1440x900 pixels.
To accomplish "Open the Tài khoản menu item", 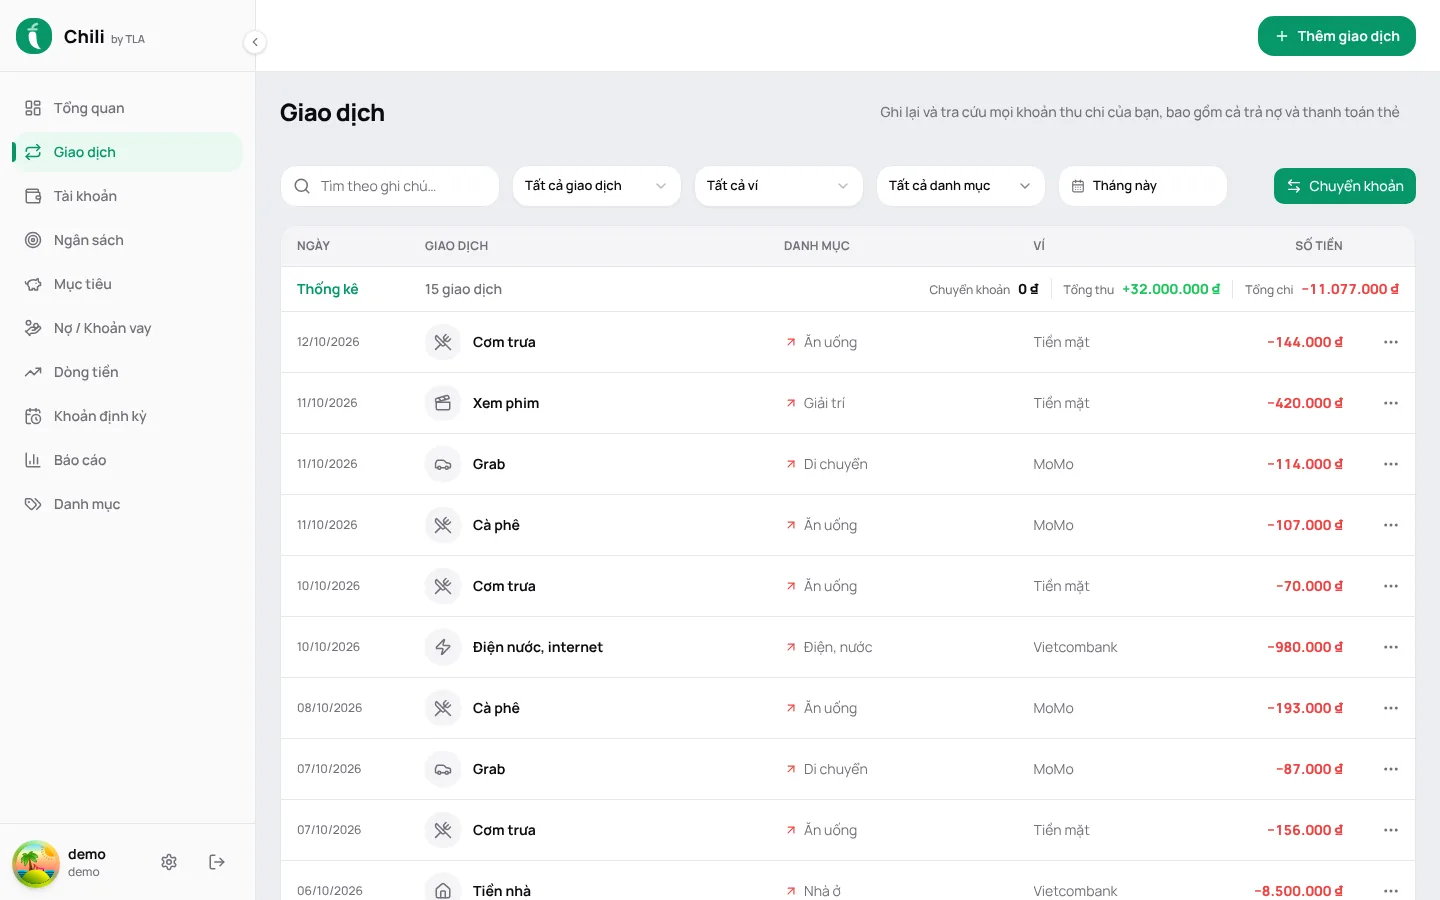I will pyautogui.click(x=128, y=196).
